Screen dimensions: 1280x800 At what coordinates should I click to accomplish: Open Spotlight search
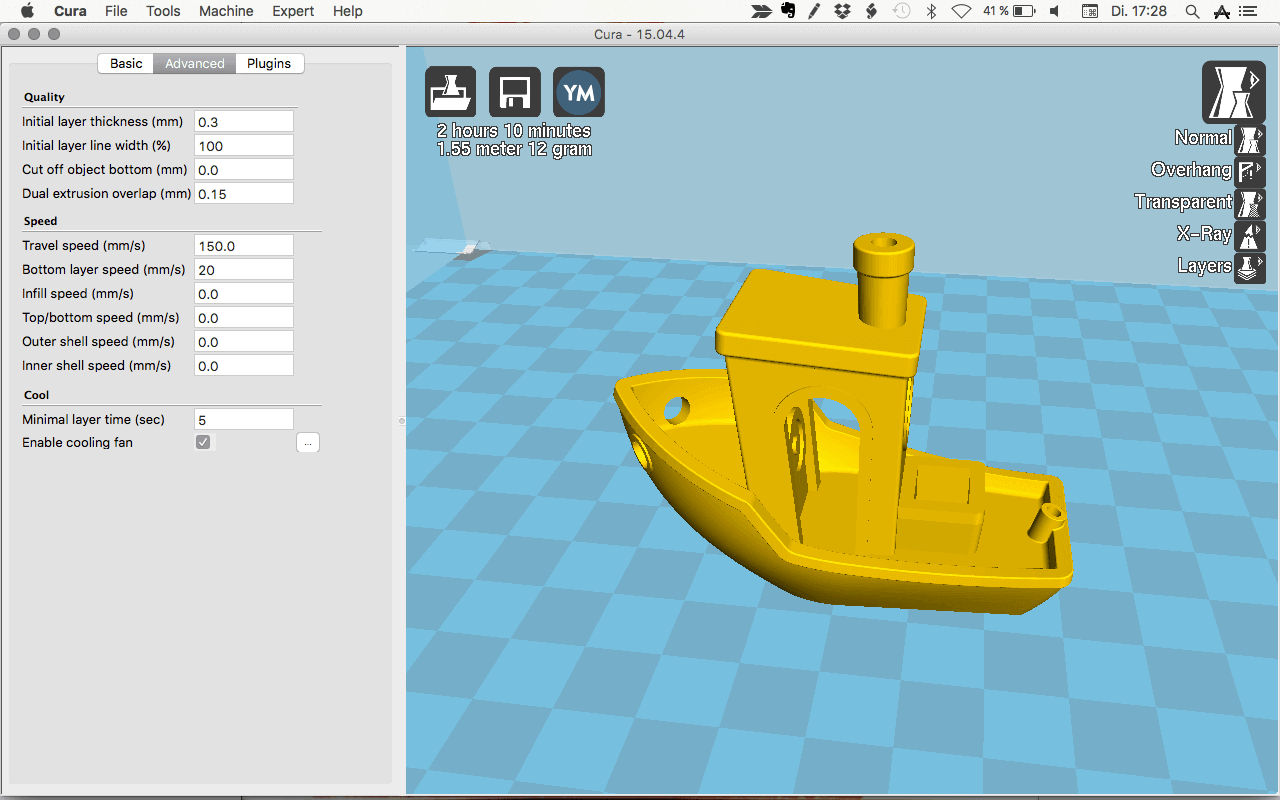tap(1193, 11)
